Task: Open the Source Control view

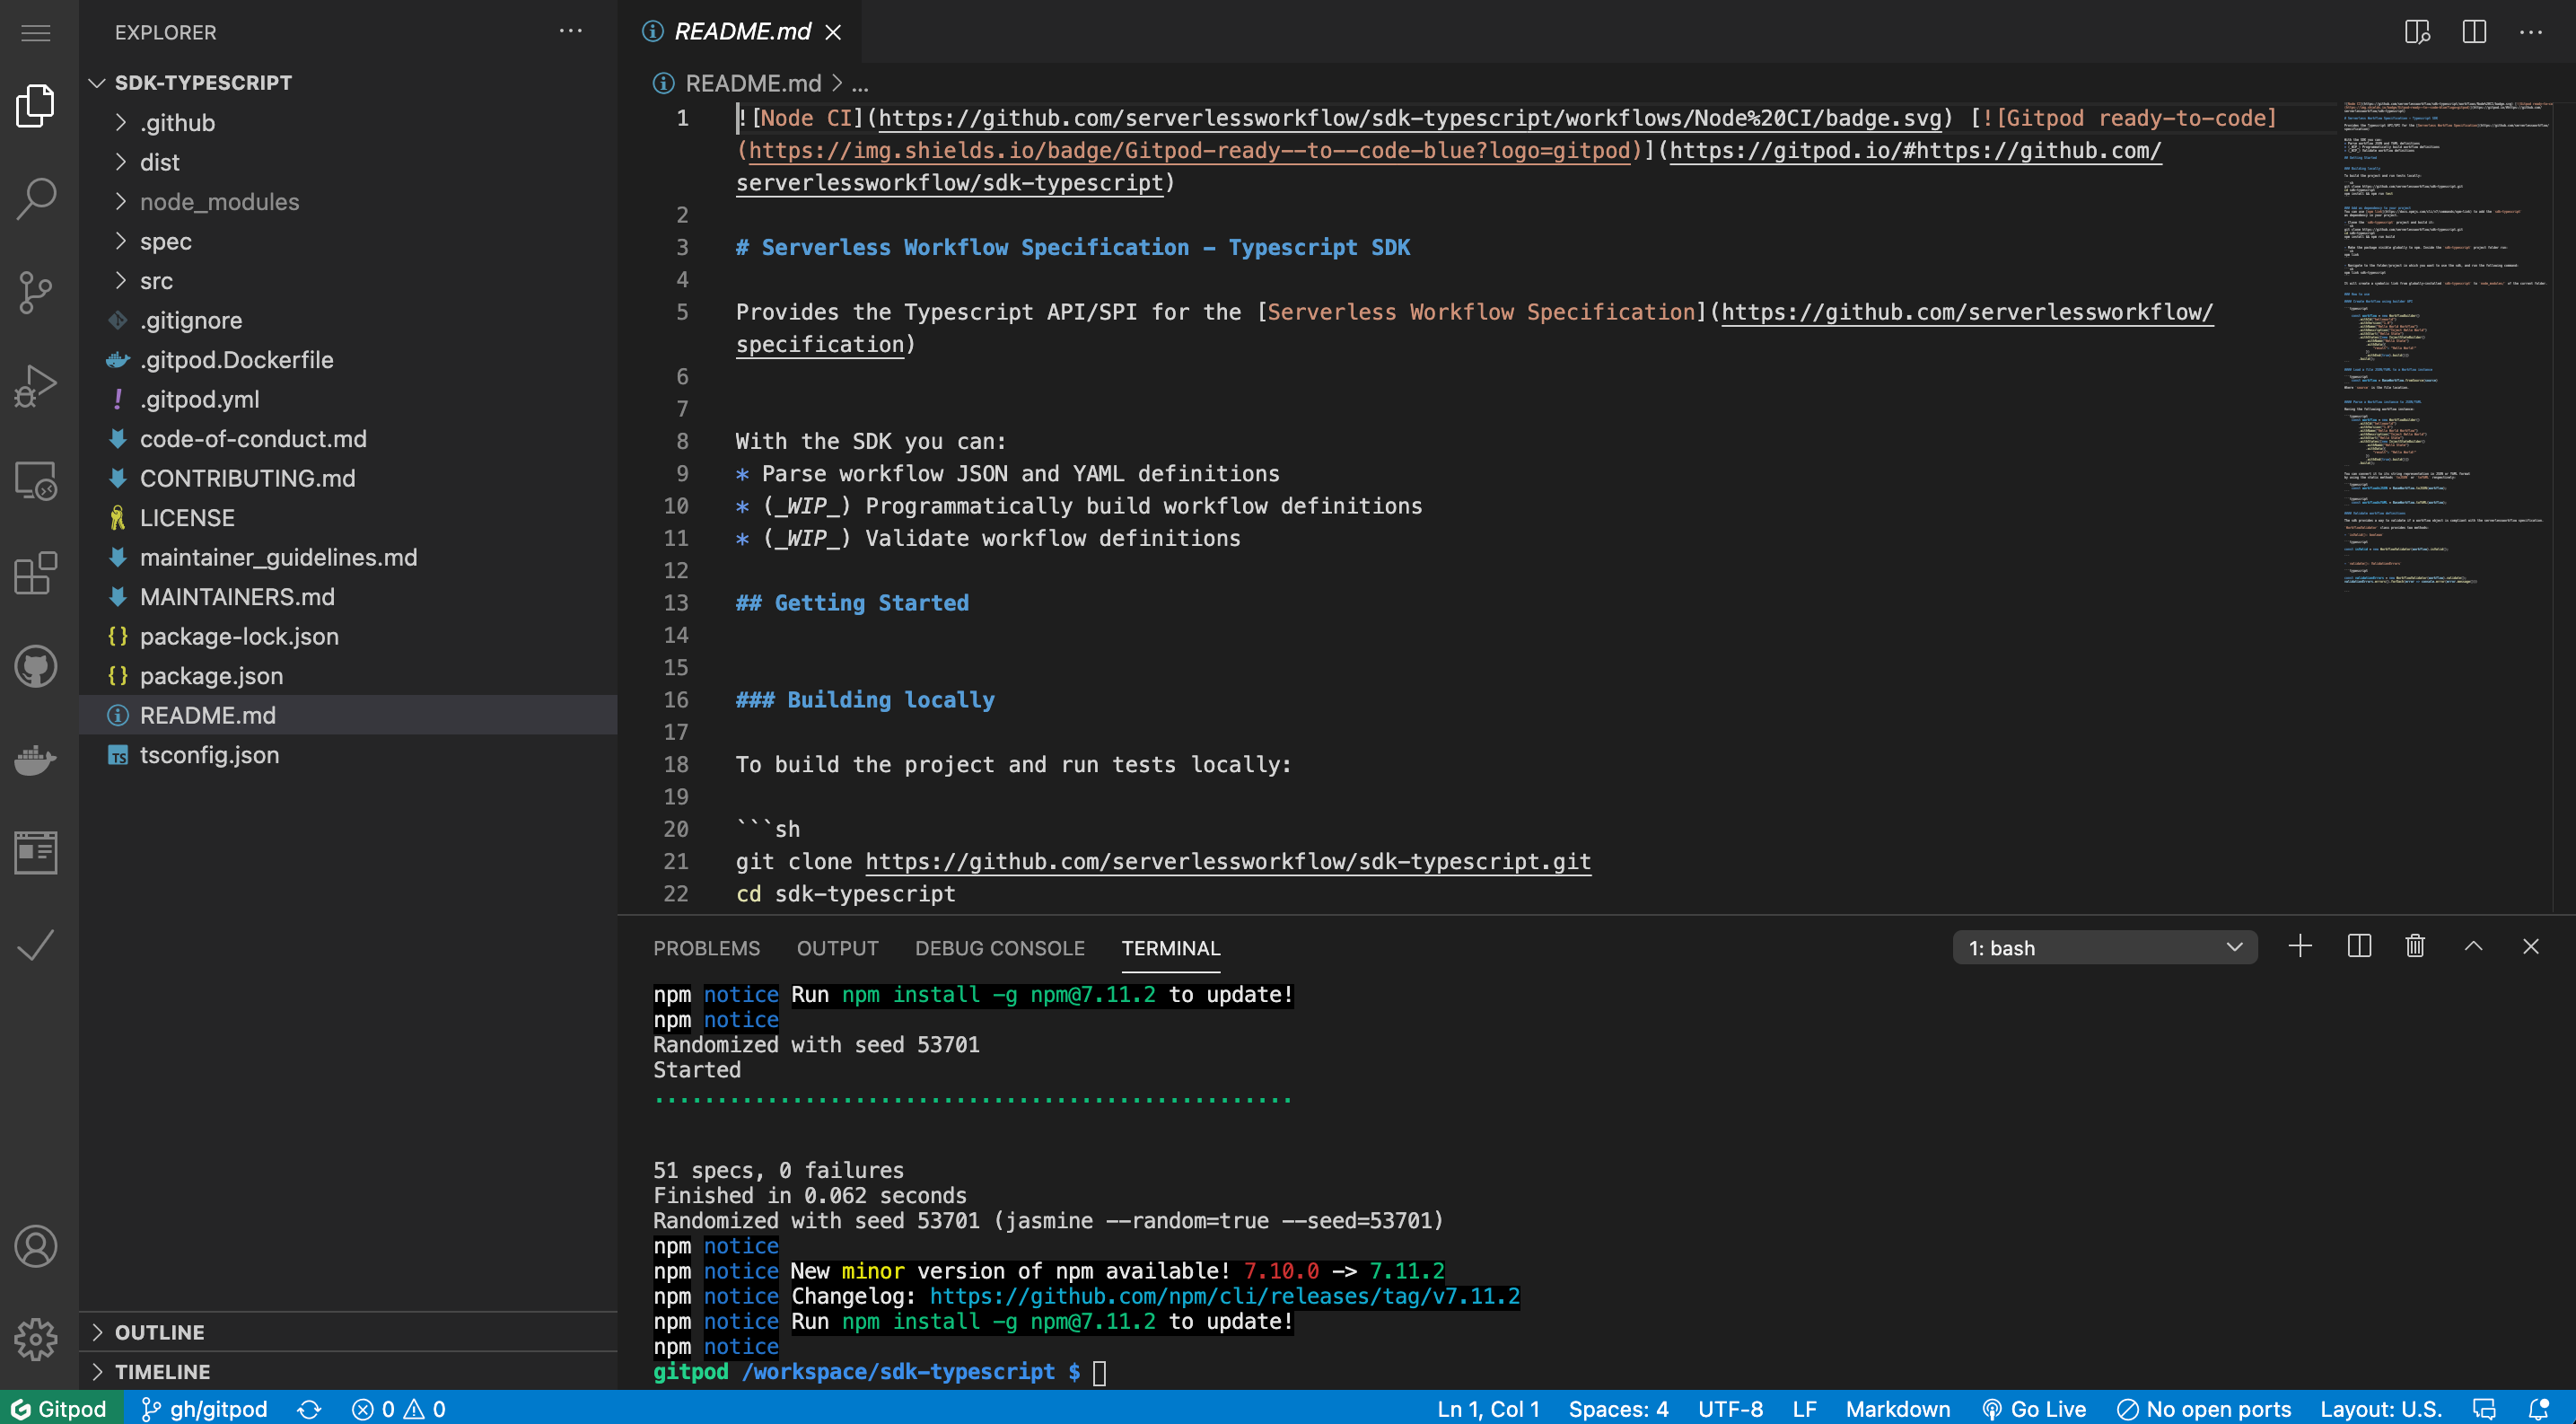Action: click(x=36, y=292)
